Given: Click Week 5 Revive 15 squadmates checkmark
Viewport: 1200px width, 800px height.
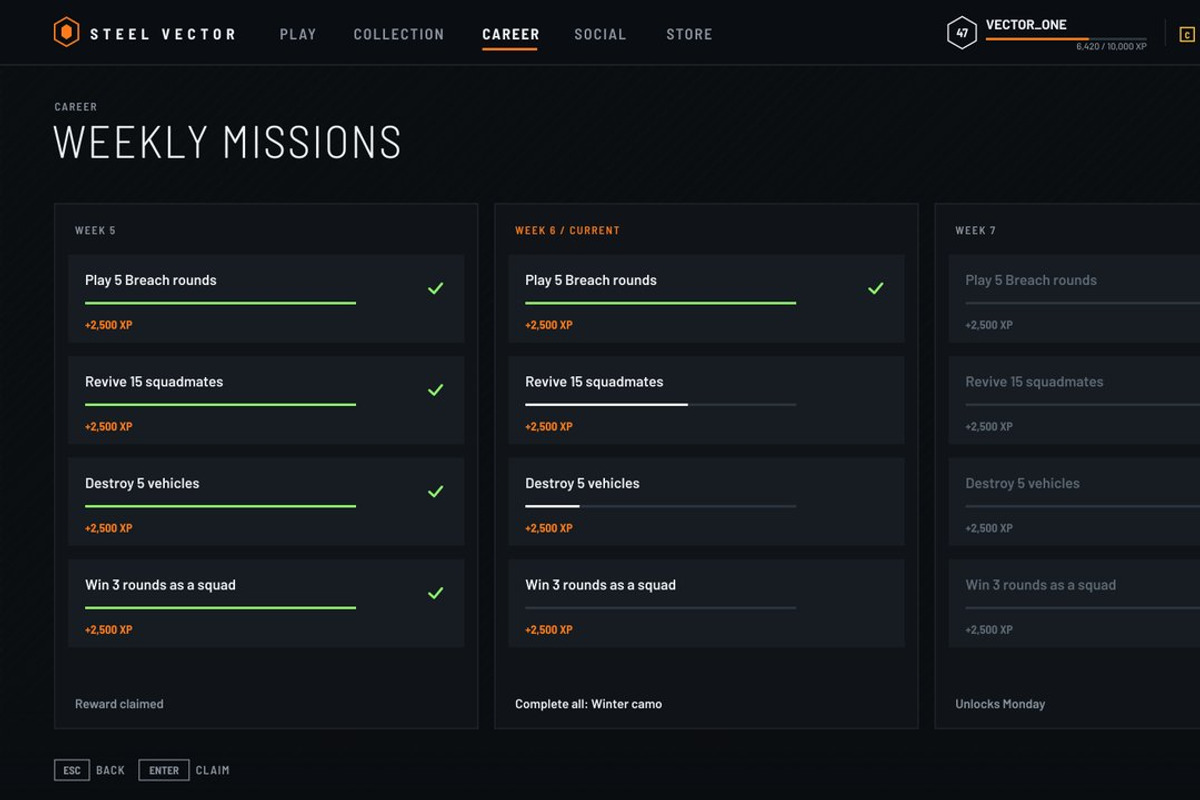Looking at the screenshot, I should click(436, 390).
